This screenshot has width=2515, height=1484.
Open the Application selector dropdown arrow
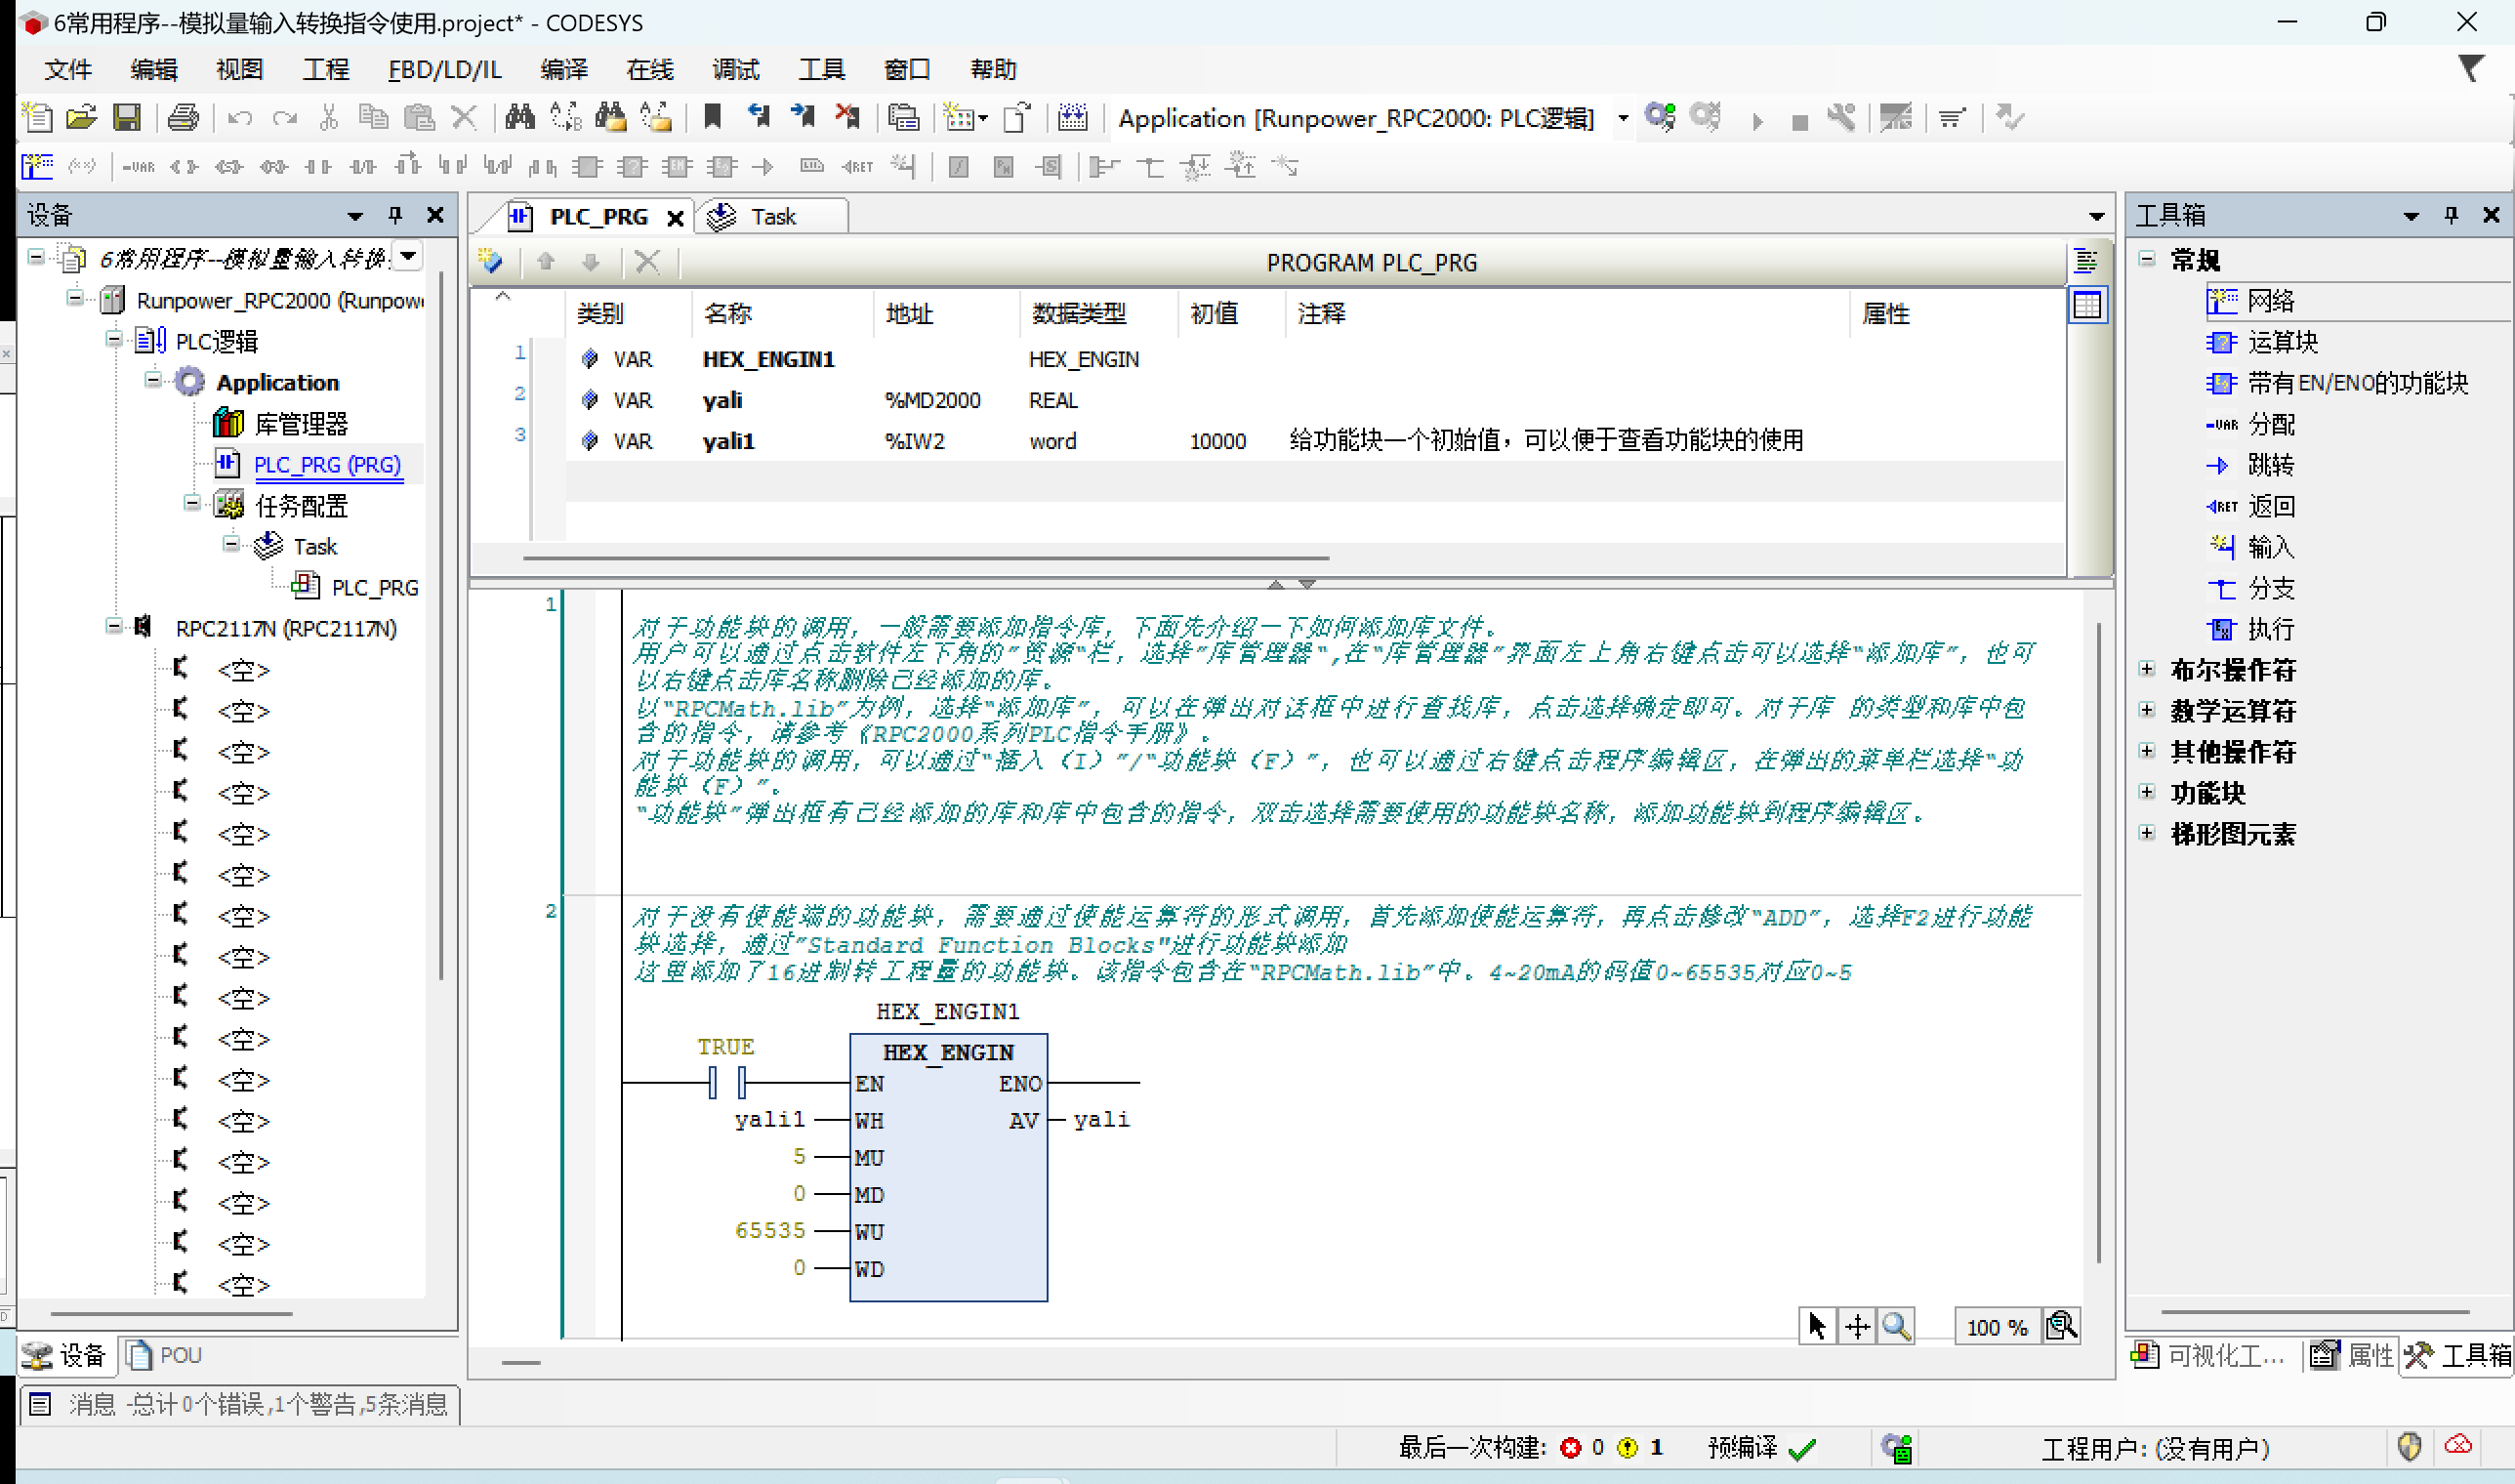(x=1623, y=118)
